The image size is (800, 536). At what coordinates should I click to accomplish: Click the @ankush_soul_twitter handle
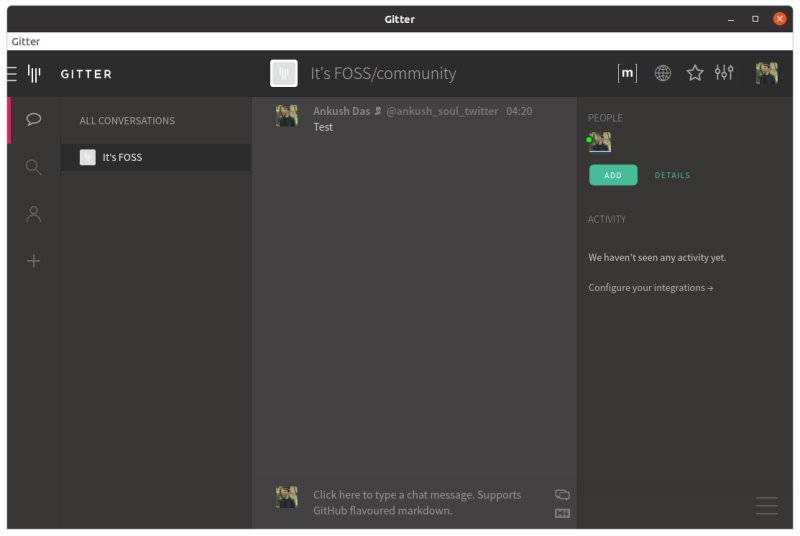tap(442, 111)
